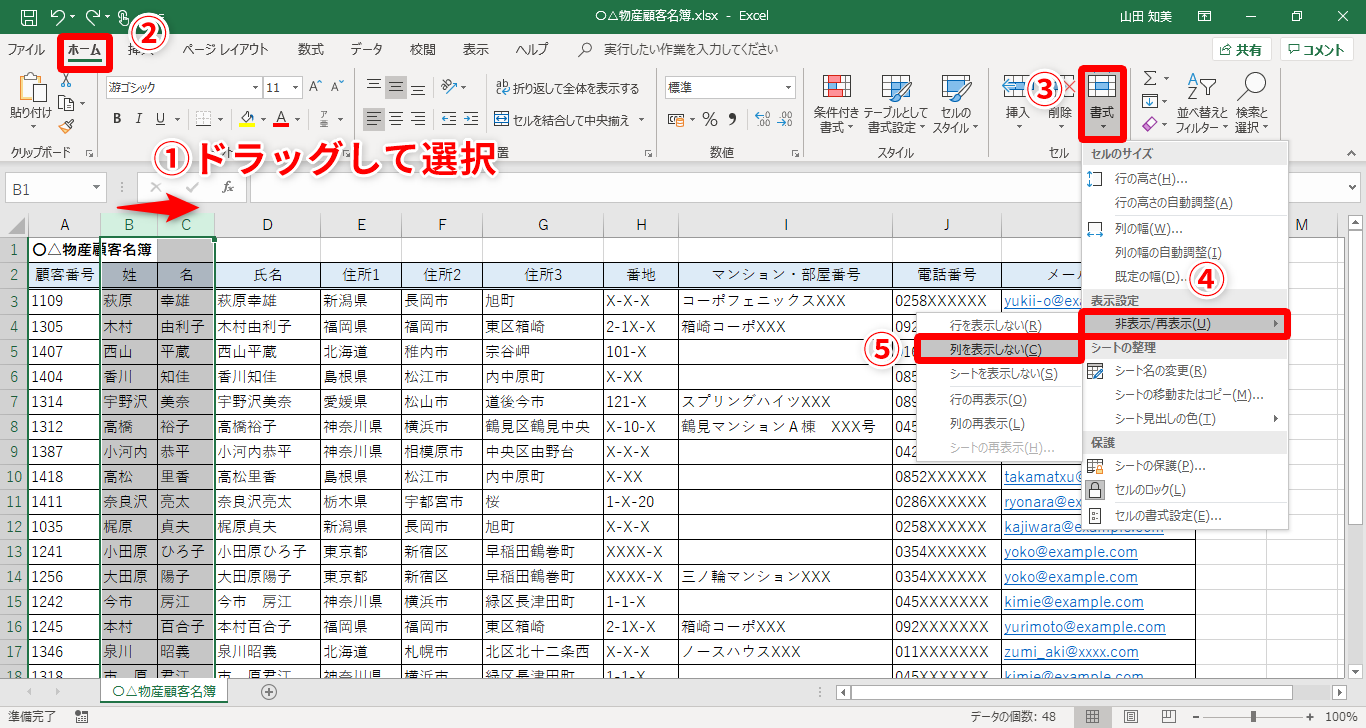Select column D header
The height and width of the screenshot is (728, 1366).
click(267, 225)
